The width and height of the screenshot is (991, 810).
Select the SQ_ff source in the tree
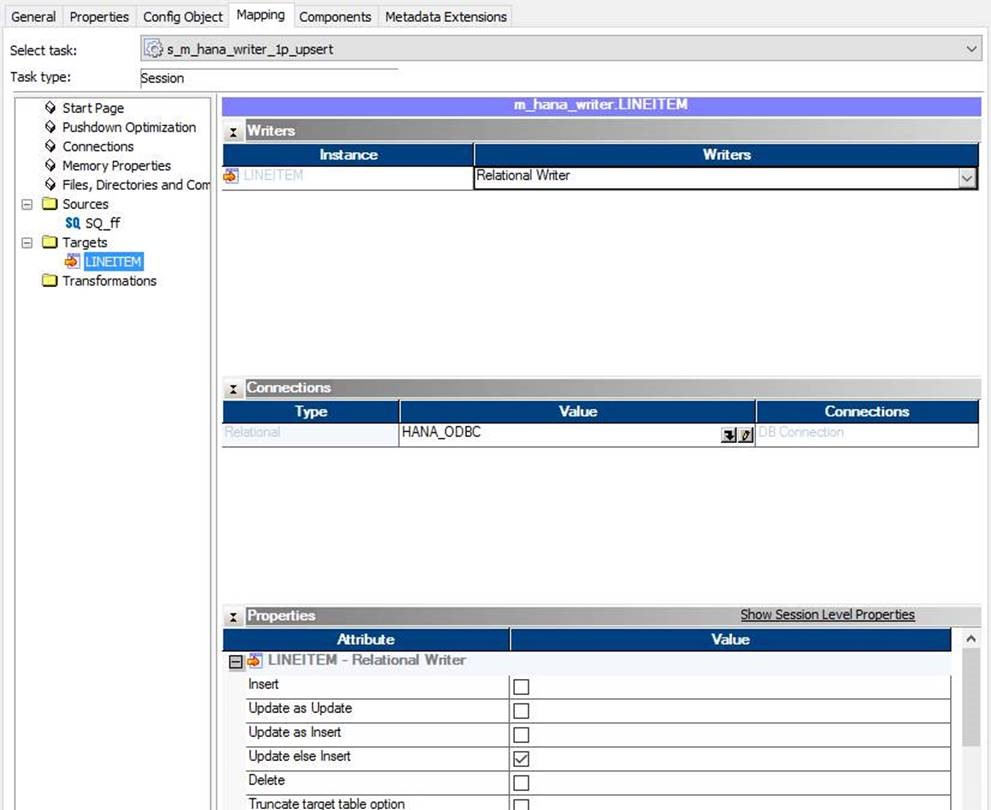102,223
